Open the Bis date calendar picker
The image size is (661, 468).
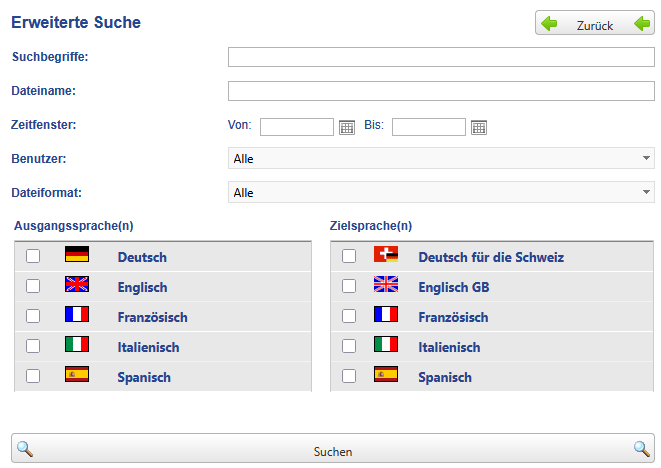pyautogui.click(x=479, y=127)
